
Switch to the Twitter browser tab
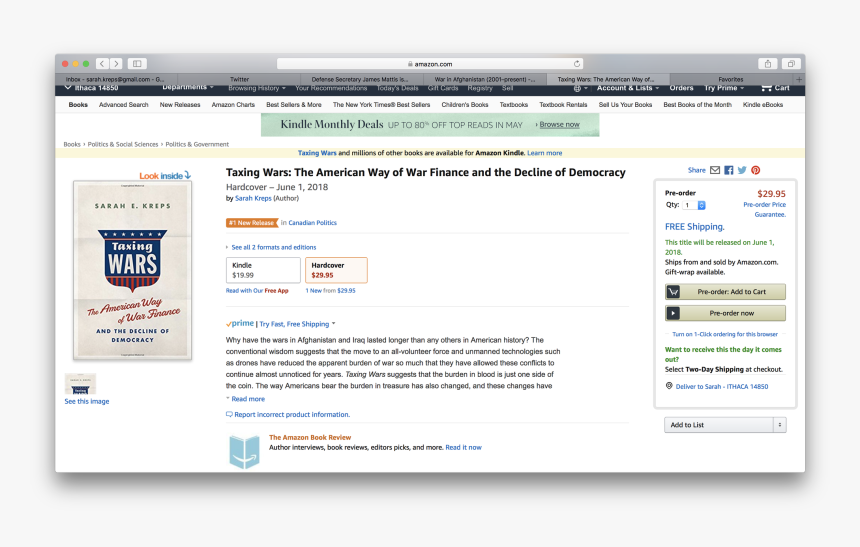[239, 79]
